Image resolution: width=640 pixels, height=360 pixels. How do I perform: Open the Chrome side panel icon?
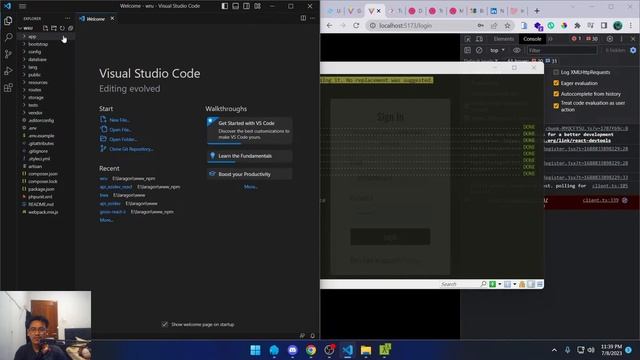tap(604, 25)
